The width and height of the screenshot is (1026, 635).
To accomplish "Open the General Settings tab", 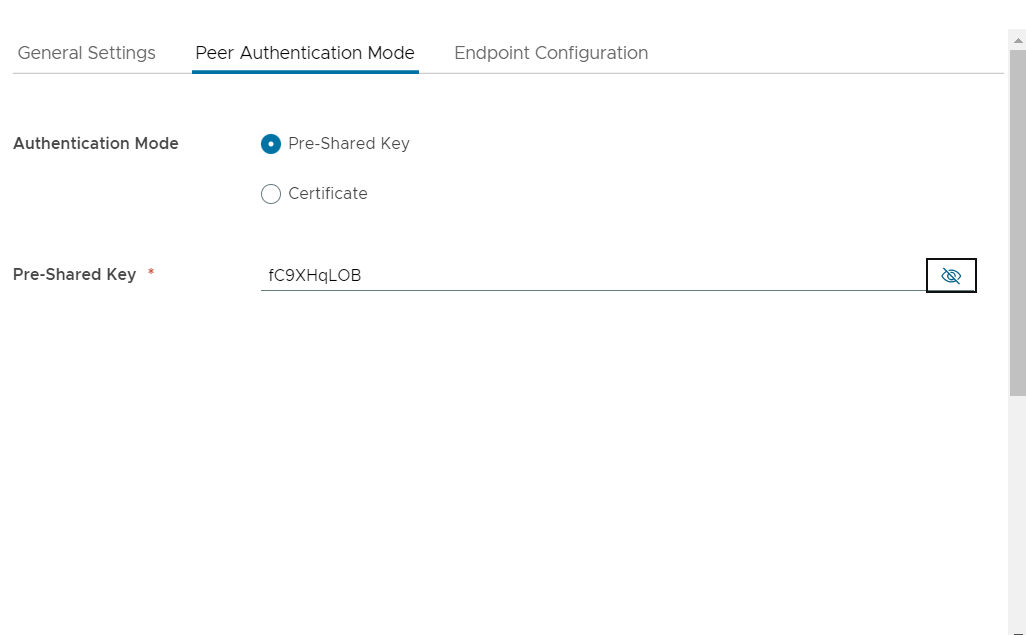I will pyautogui.click(x=87, y=53).
